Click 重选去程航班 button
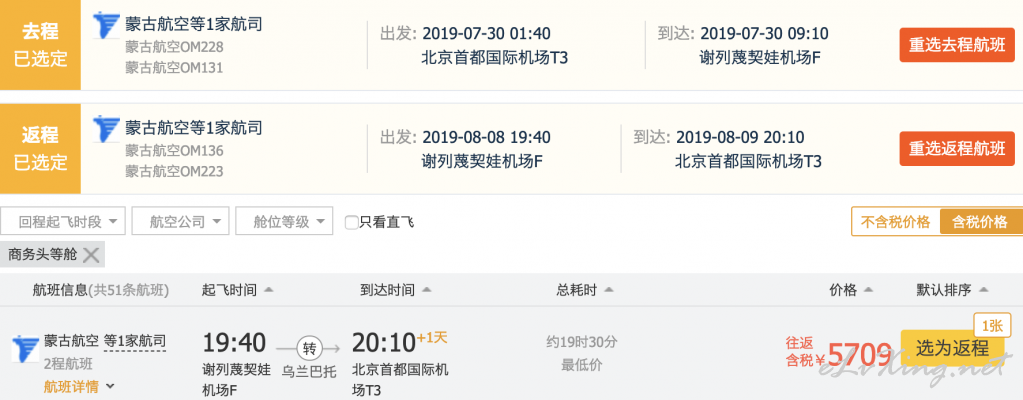This screenshot has width=1023, height=400. click(x=957, y=46)
